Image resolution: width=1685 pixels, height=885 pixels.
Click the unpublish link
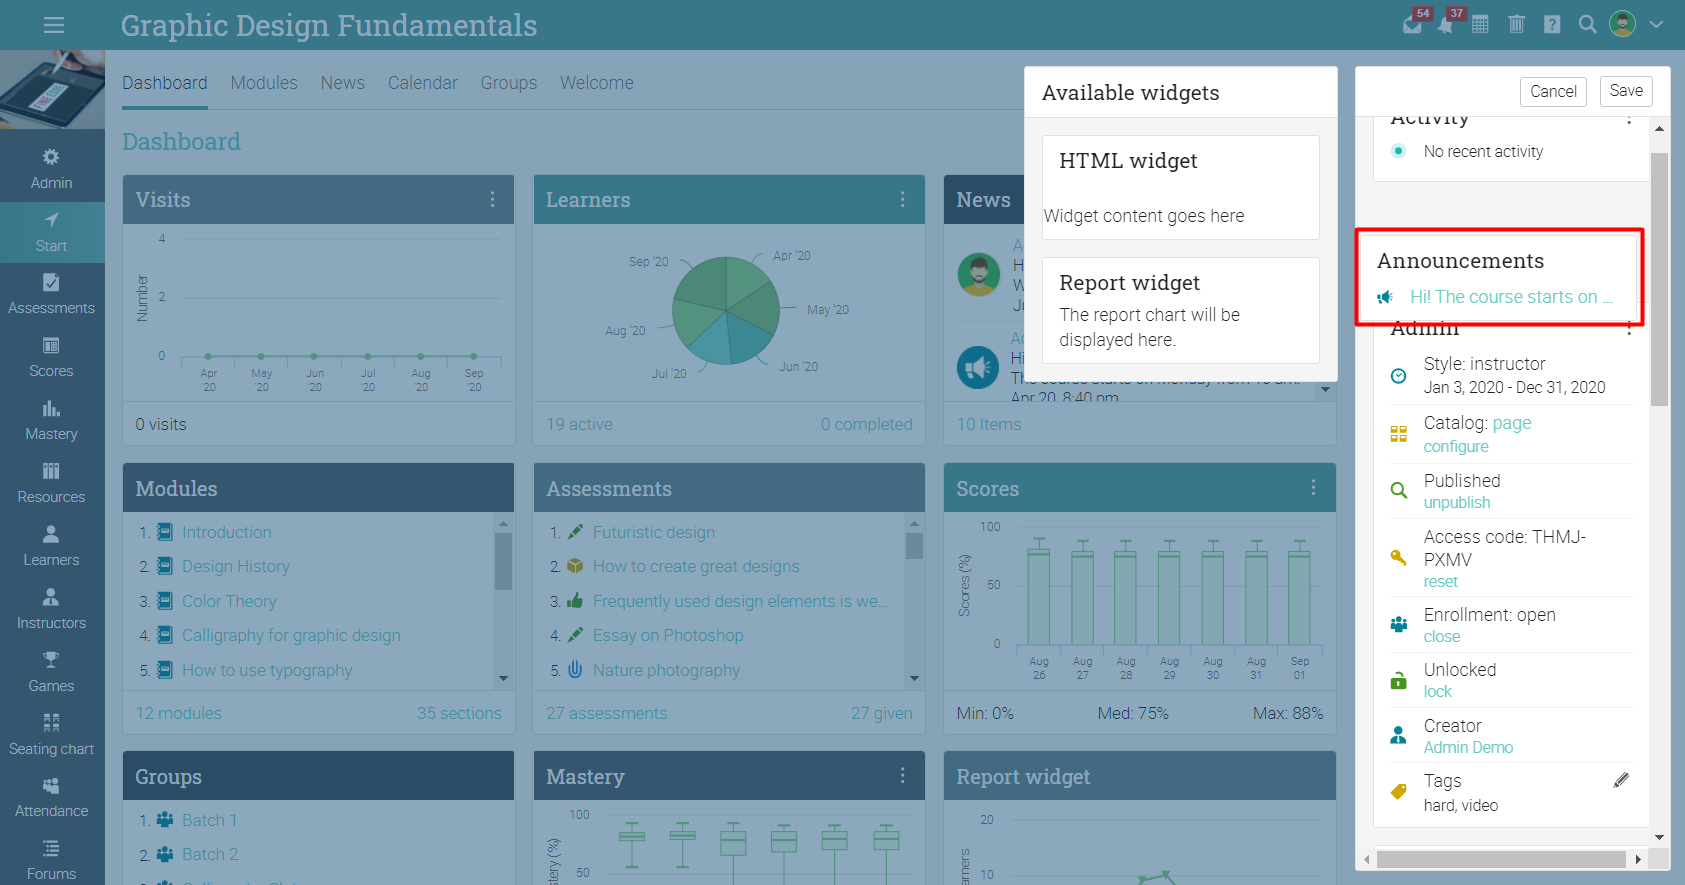point(1457,503)
